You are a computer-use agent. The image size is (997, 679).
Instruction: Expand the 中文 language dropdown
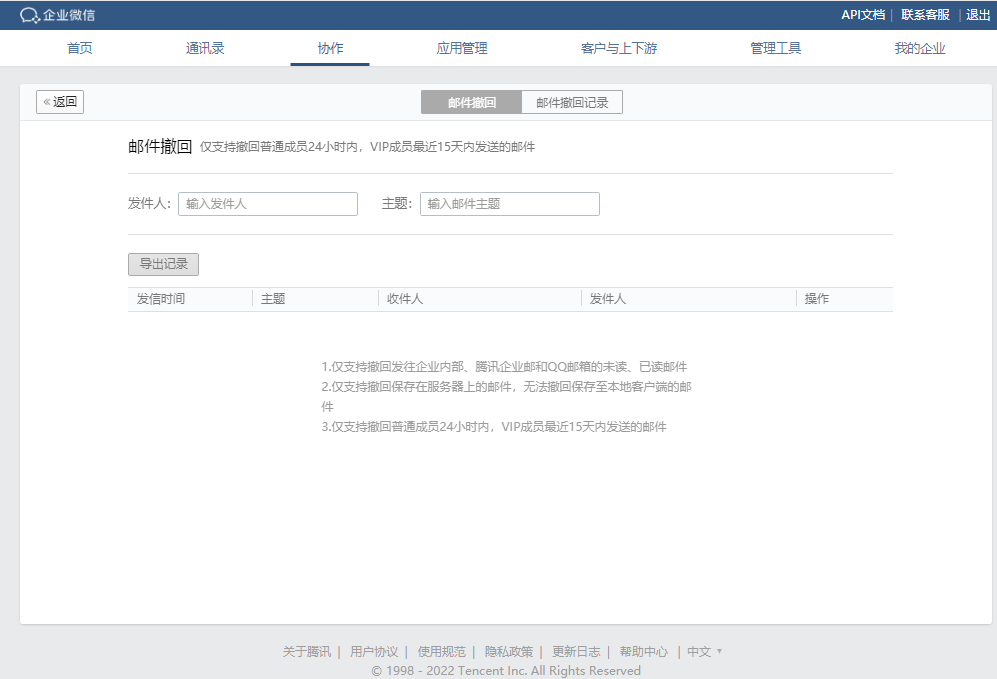(704, 652)
